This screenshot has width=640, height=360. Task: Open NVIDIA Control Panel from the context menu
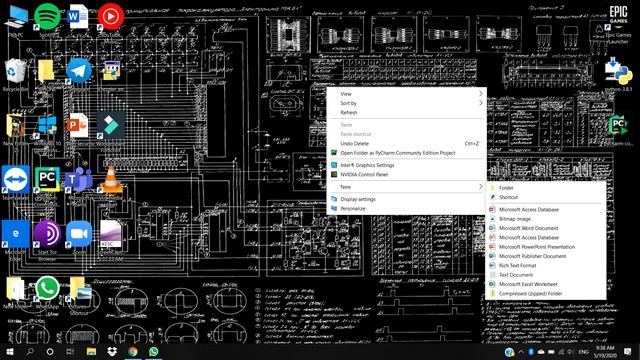[406, 174]
